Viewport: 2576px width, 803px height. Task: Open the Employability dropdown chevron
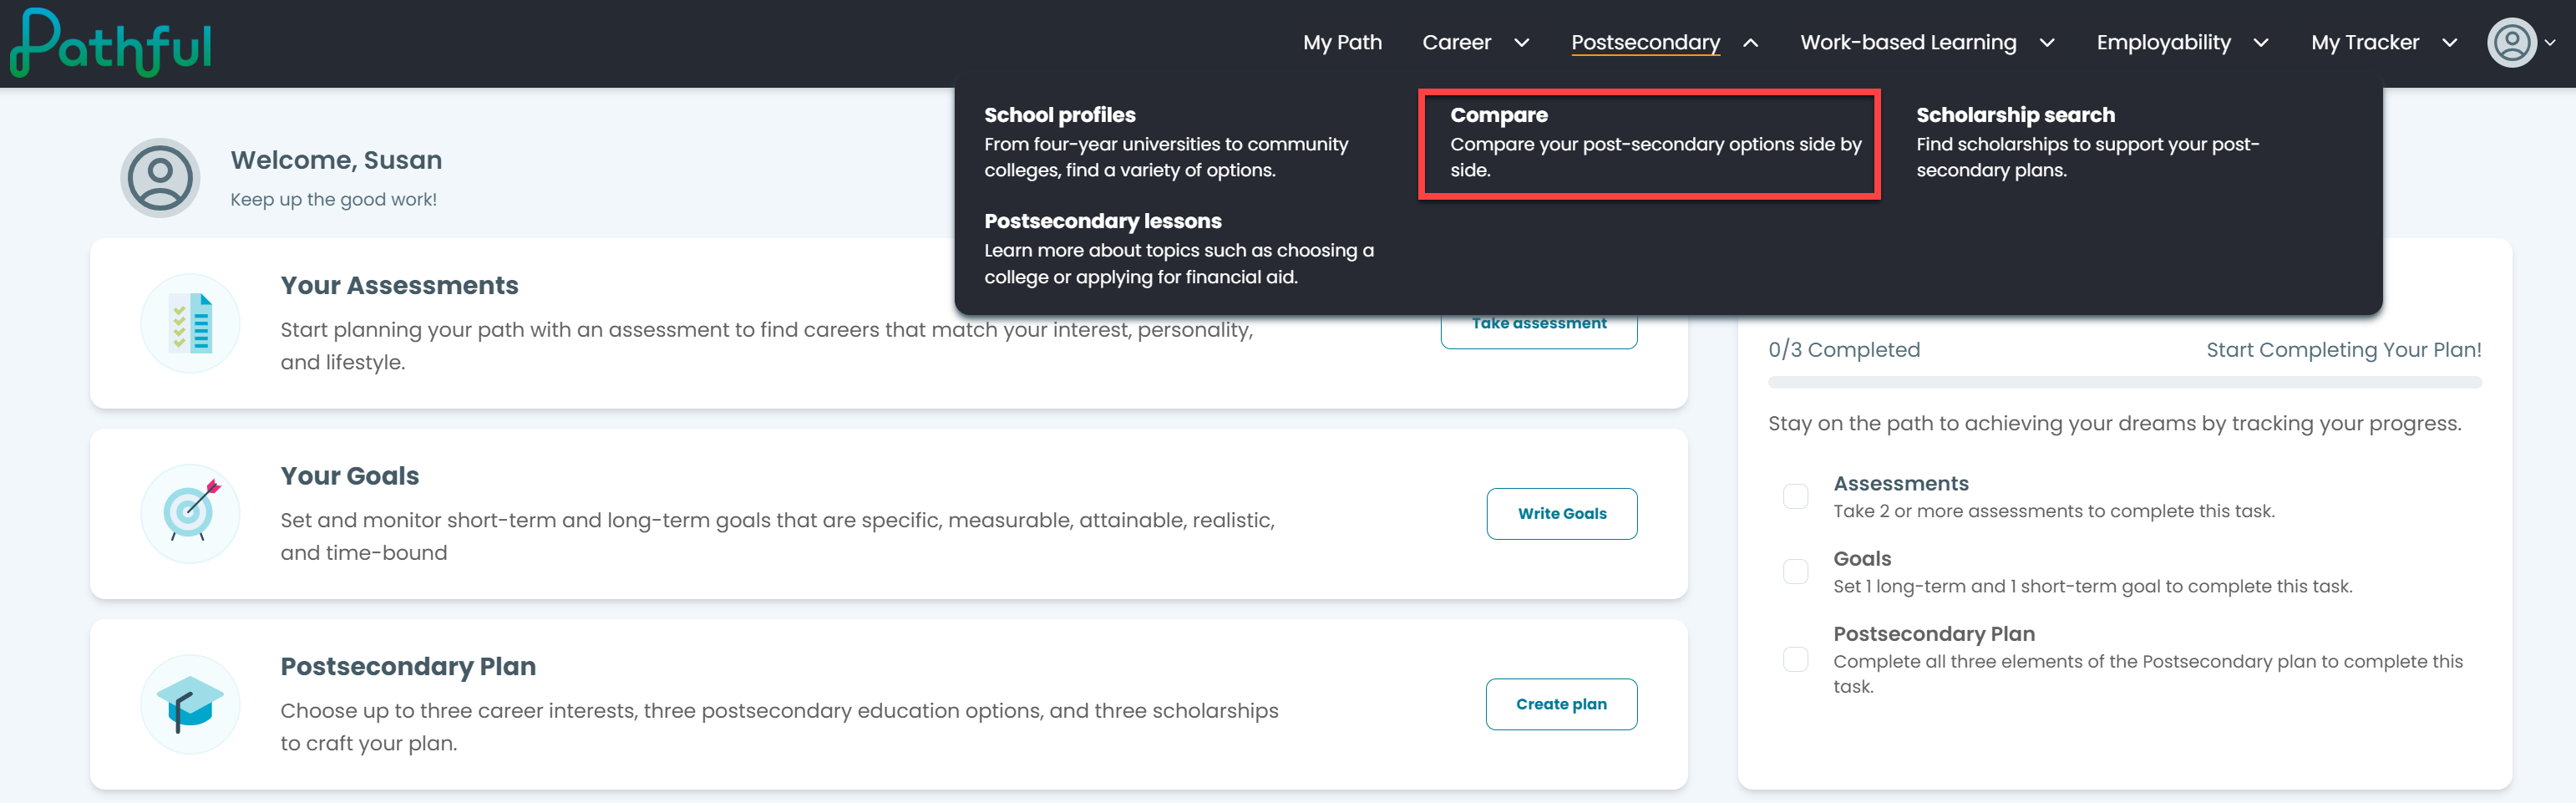tap(2260, 43)
